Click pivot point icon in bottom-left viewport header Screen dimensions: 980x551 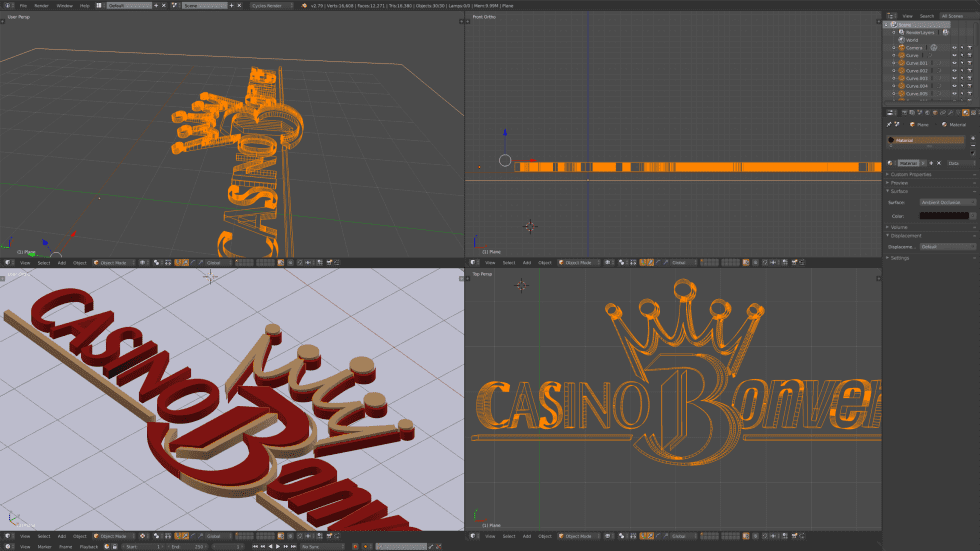(158, 536)
